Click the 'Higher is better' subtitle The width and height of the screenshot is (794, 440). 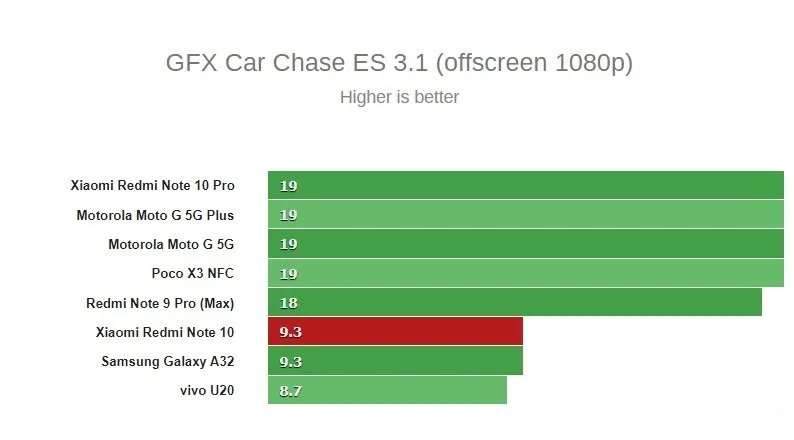tap(399, 97)
